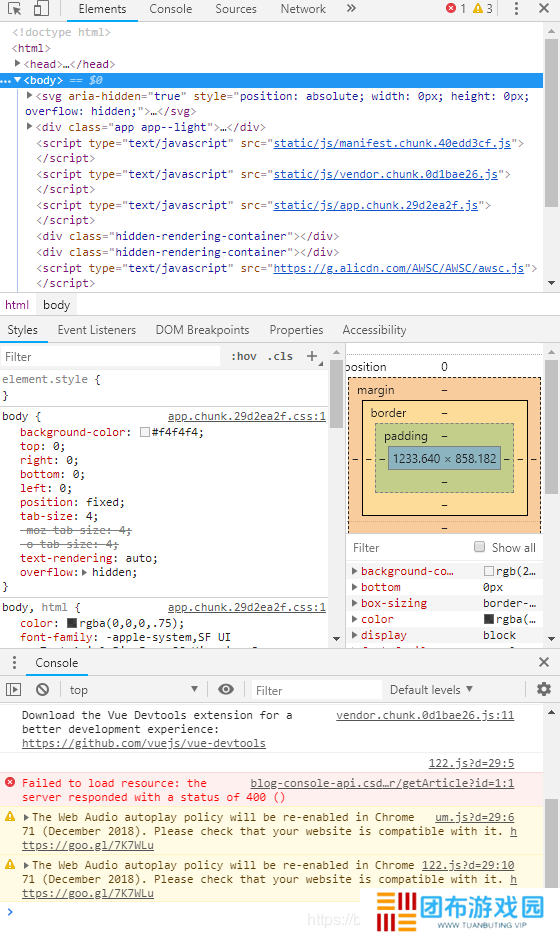Open the DevTools three-dot customize menu
The height and width of the screenshot is (938, 560).
(516, 8)
